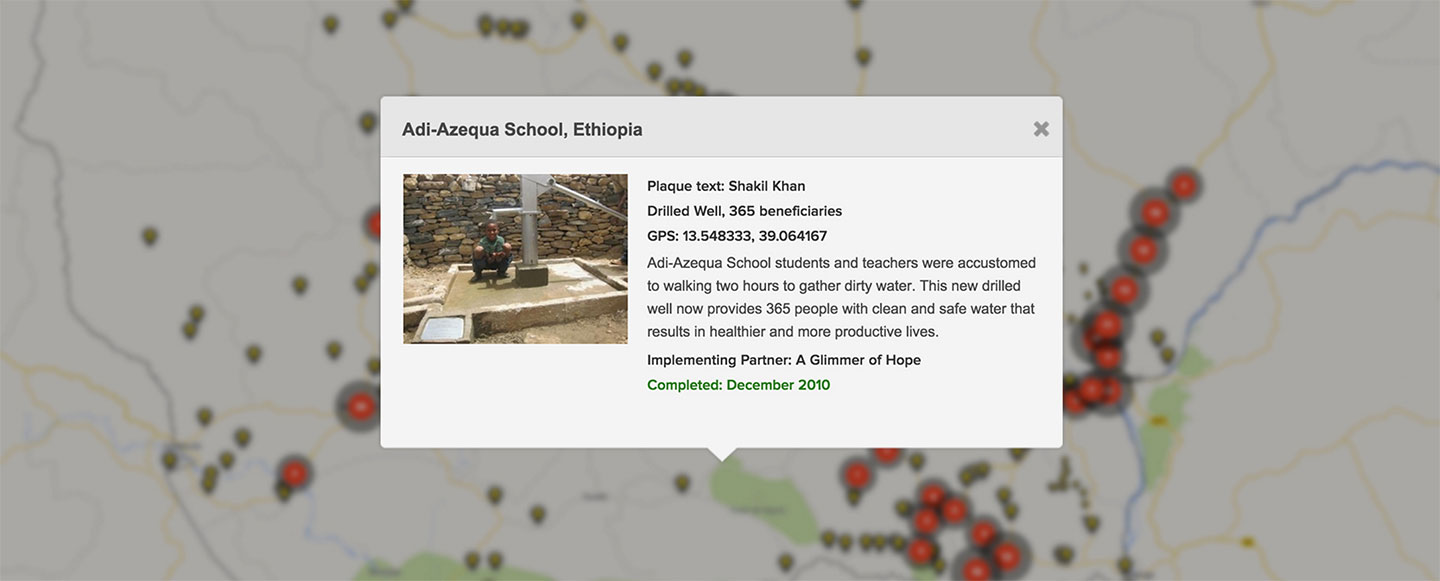Select large red marker left of popup bottom

[360, 406]
